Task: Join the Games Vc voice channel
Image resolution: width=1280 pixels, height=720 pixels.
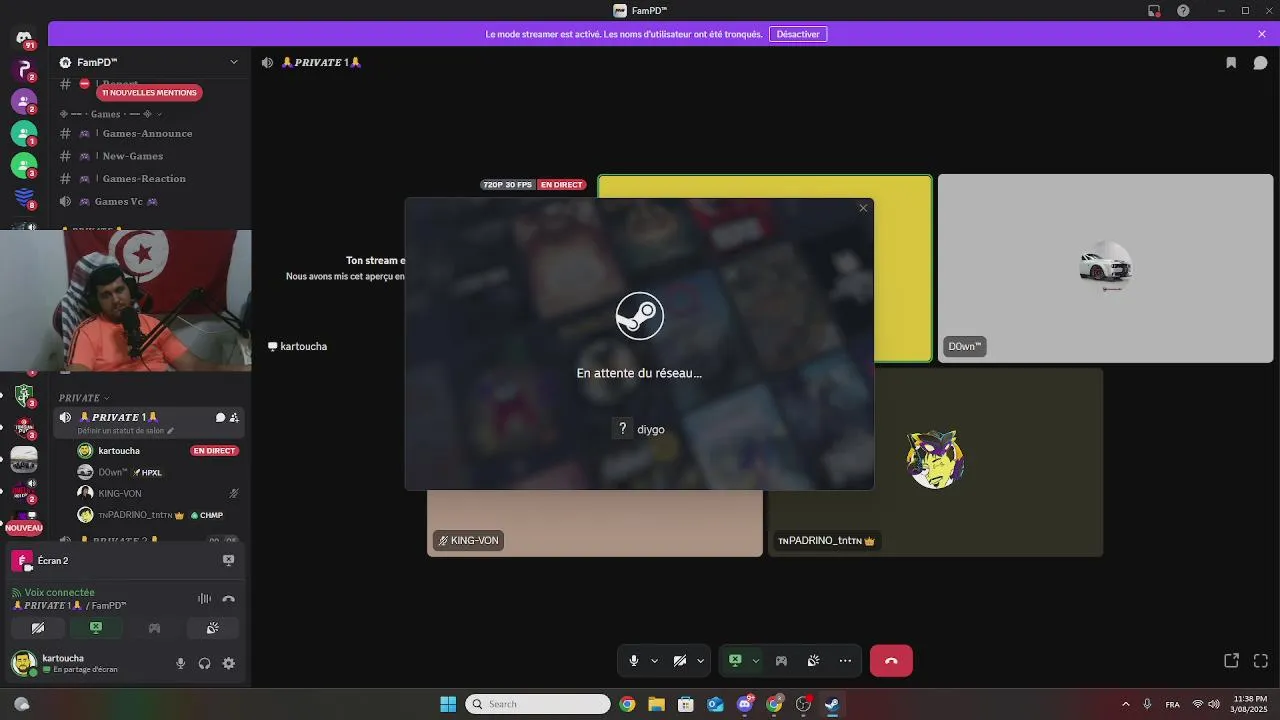Action: 148,201
